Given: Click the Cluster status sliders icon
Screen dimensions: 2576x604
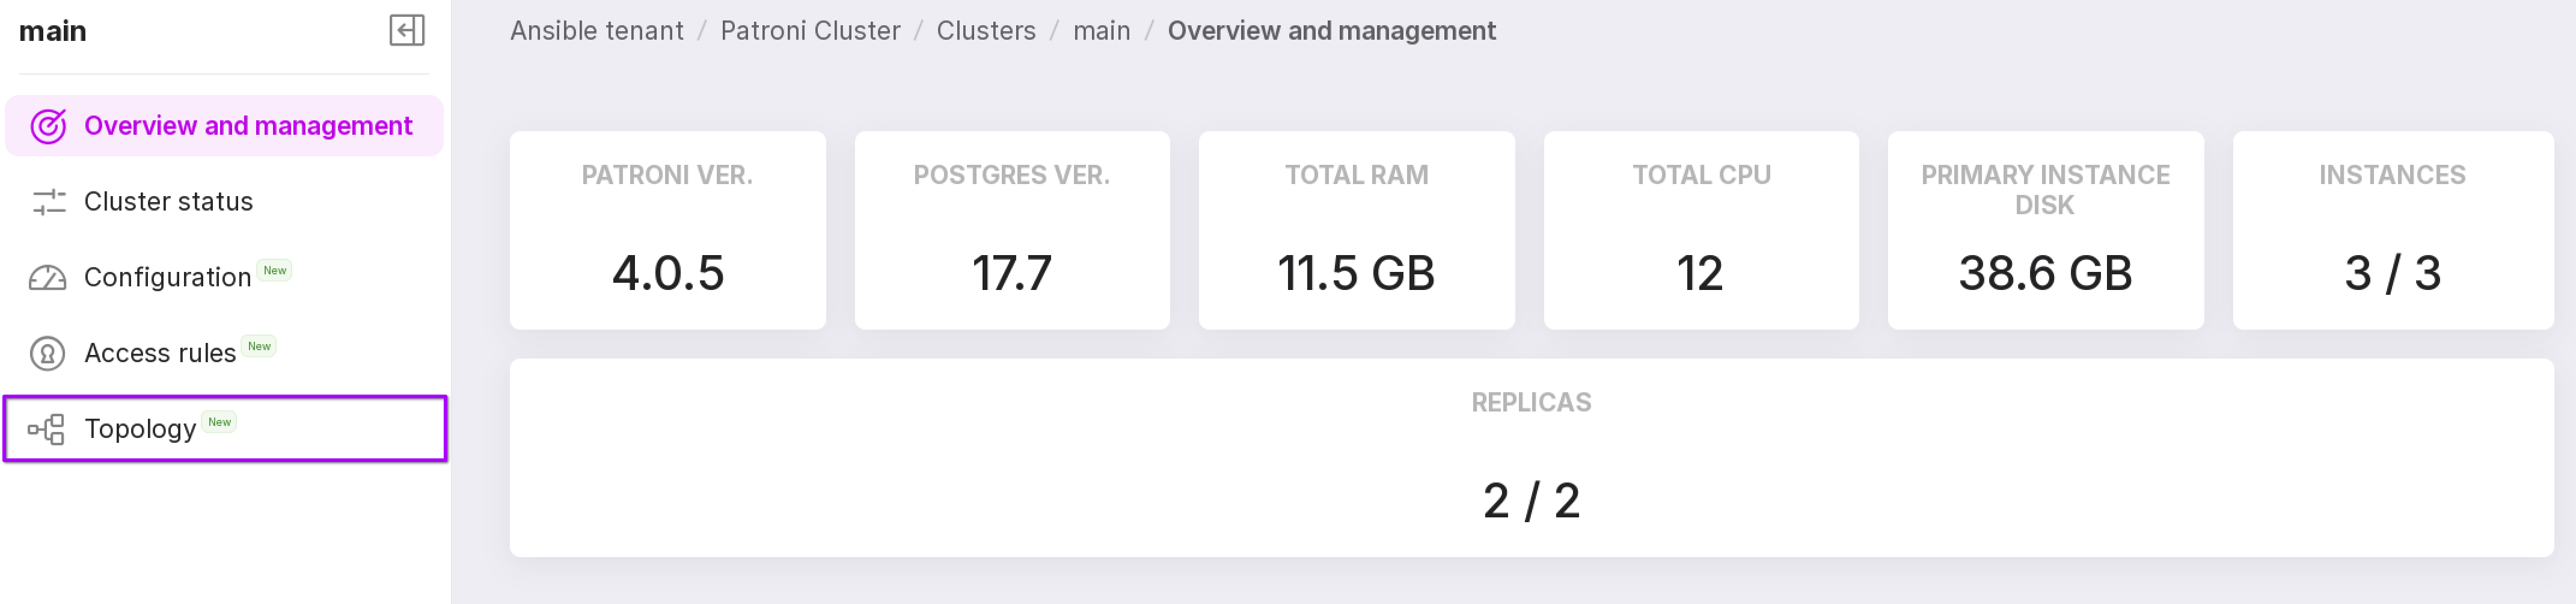Looking at the screenshot, I should coord(48,202).
